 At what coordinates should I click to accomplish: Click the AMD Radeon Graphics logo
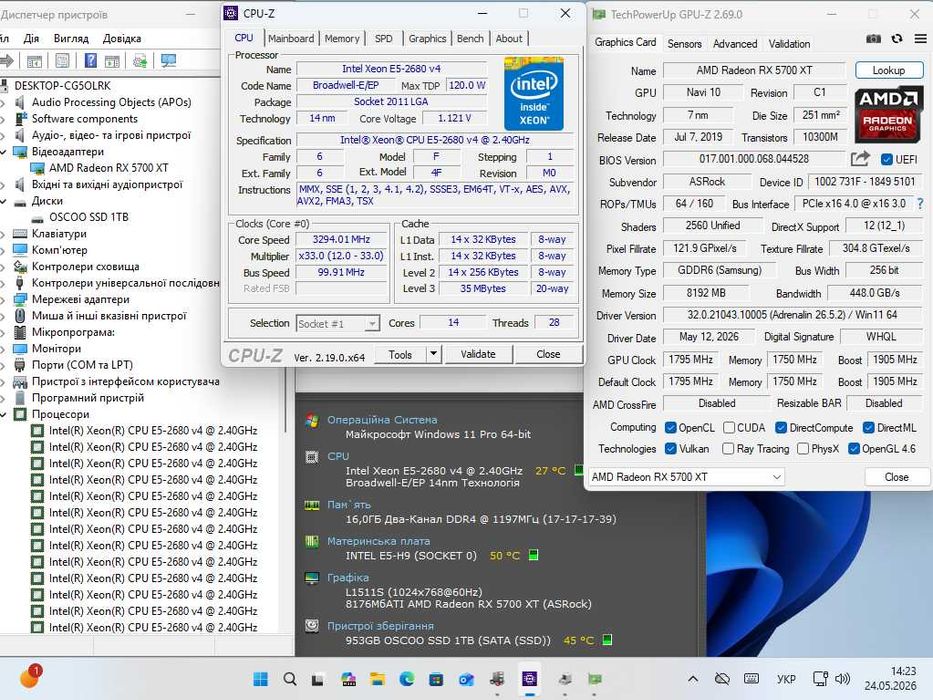887,115
